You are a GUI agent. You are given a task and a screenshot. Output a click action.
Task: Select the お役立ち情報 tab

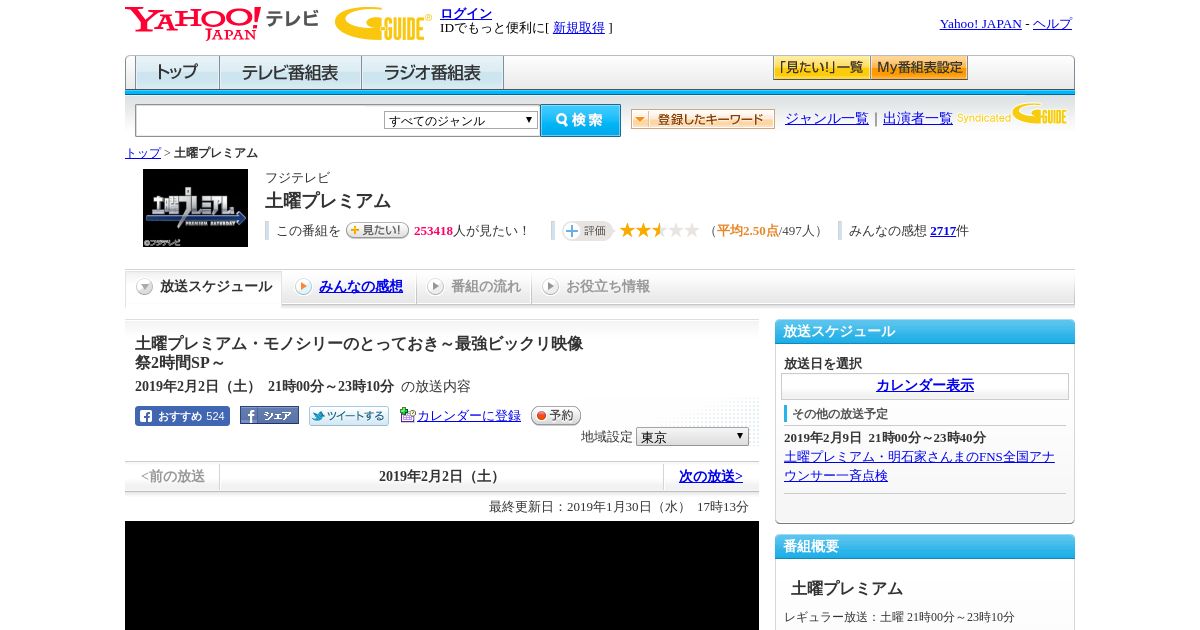[596, 287]
